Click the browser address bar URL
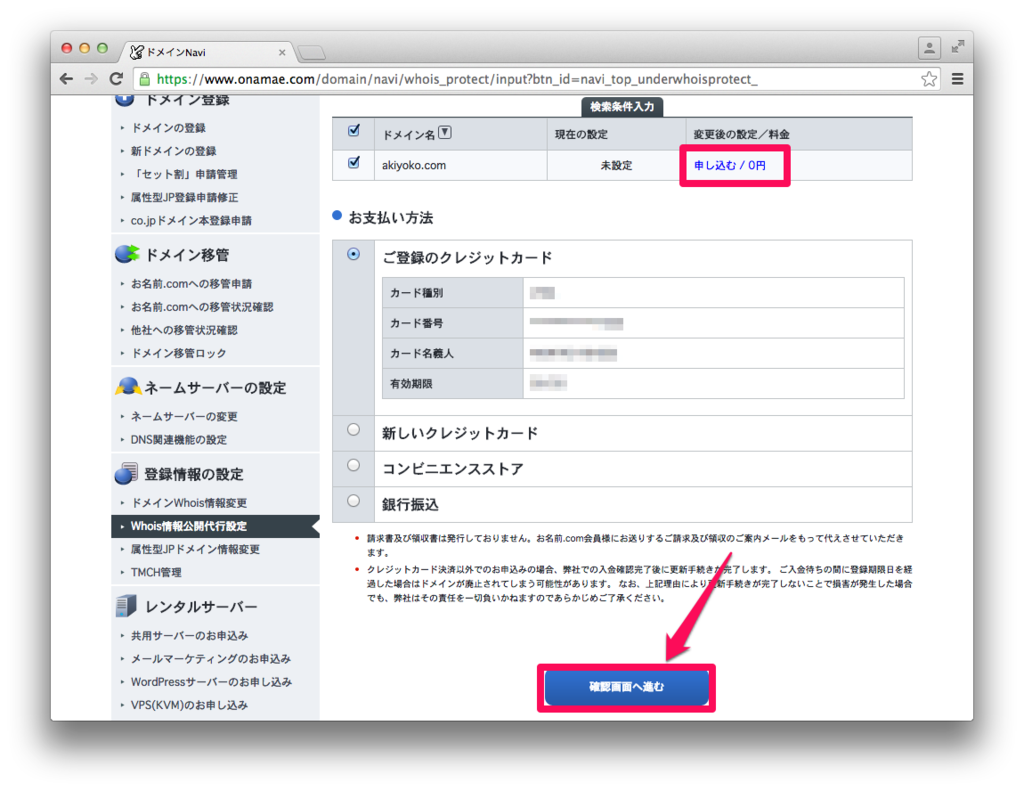This screenshot has width=1024, height=791. (x=457, y=79)
